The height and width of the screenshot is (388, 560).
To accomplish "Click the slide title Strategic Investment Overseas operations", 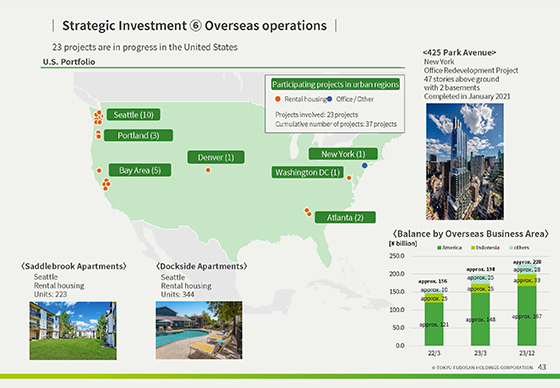I will pos(194,26).
